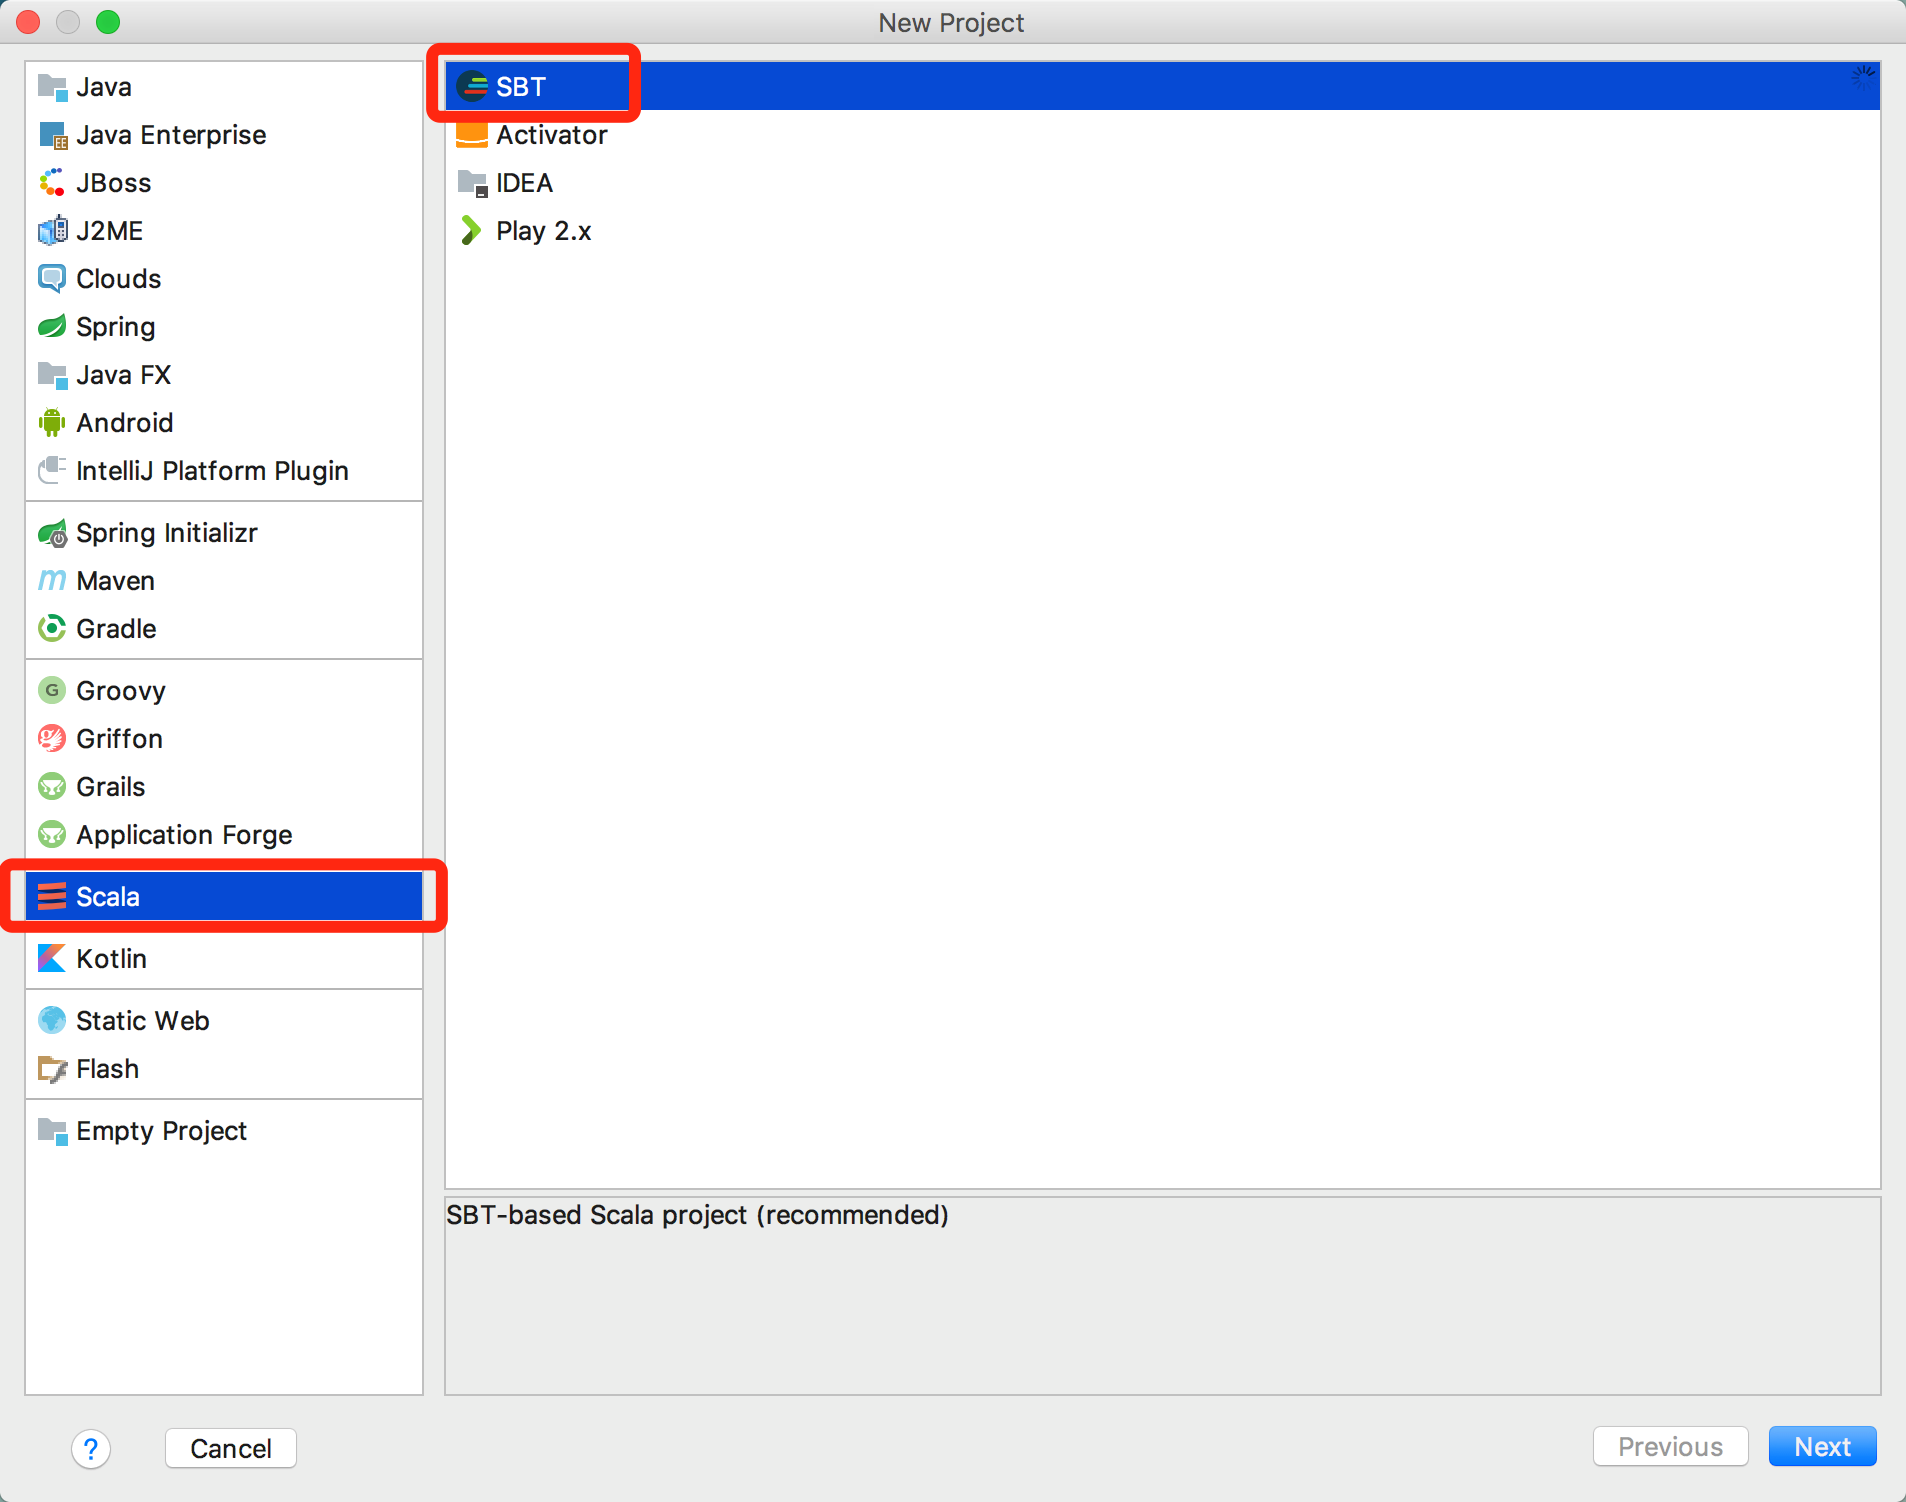The height and width of the screenshot is (1502, 1906).
Task: Click the Scala stripes icon
Action: point(52,897)
